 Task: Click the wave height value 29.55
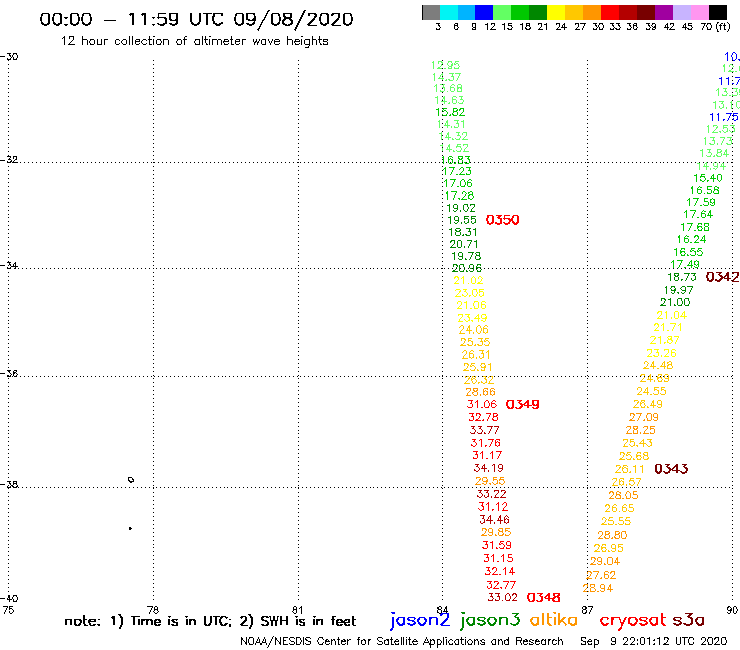pos(490,481)
